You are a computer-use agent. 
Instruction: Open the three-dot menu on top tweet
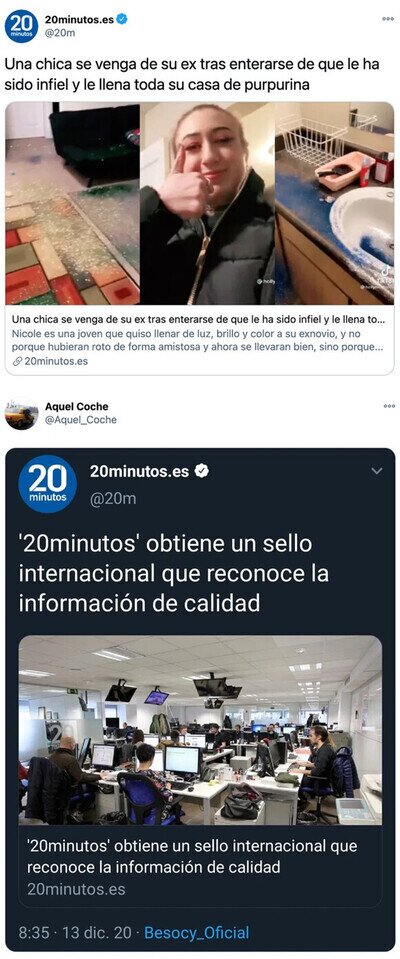click(388, 19)
